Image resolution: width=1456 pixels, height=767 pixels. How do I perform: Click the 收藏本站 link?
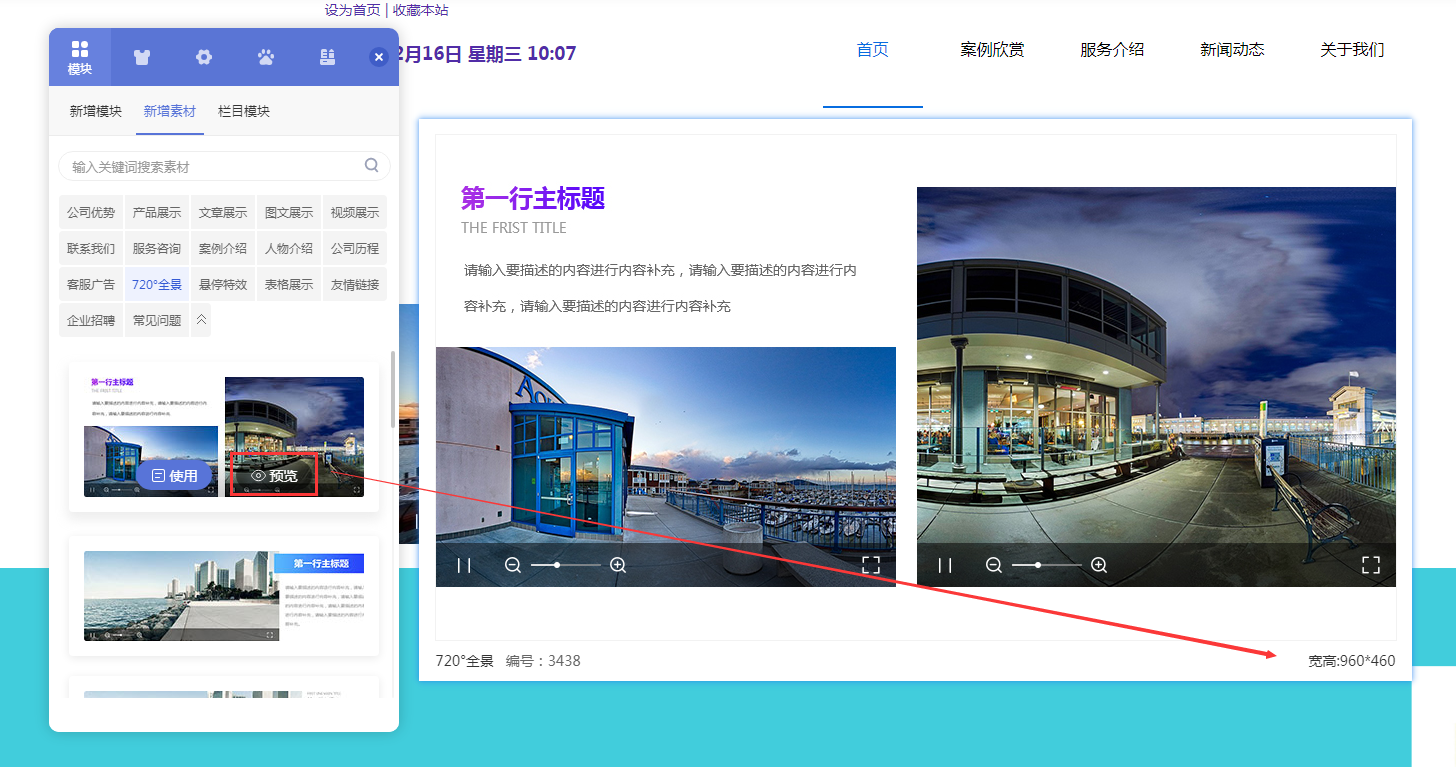tap(420, 10)
